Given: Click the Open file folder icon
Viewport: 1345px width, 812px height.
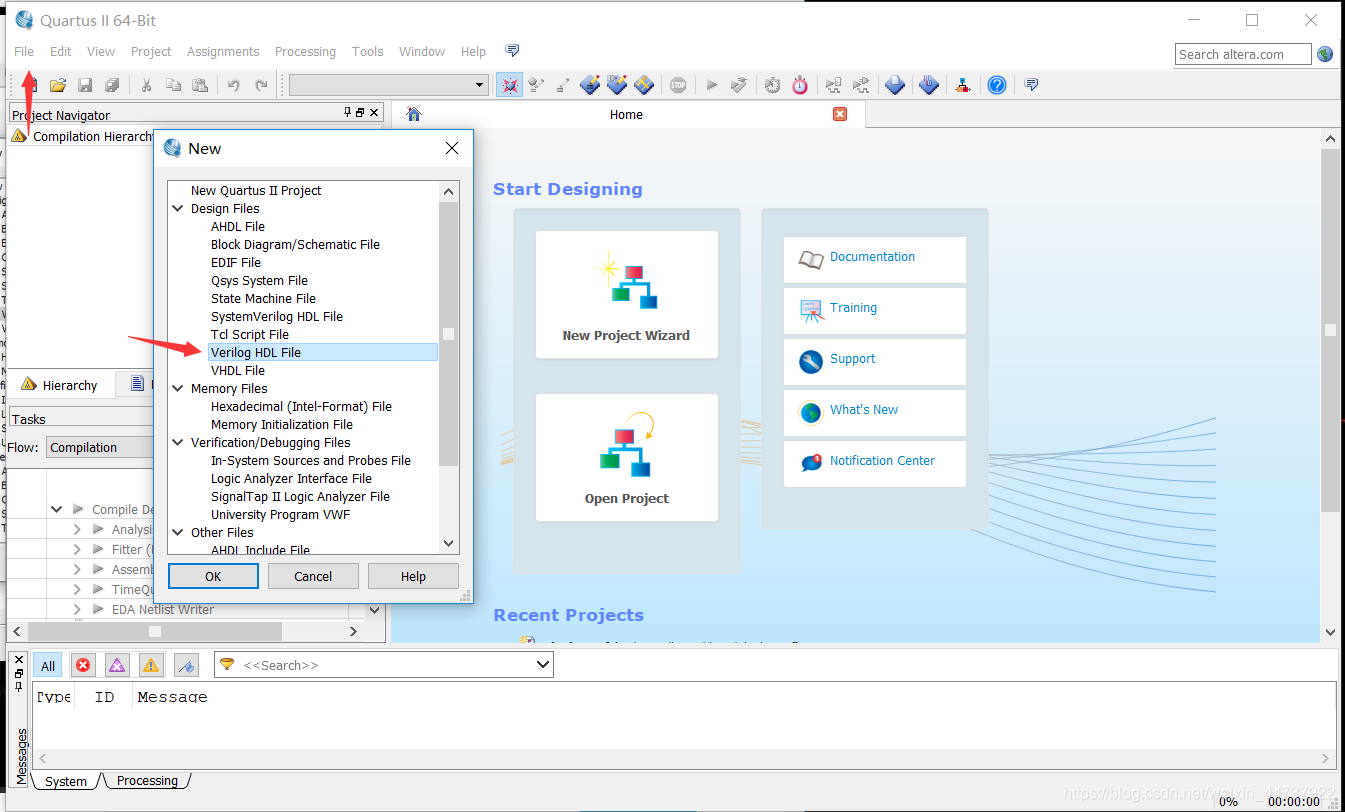Looking at the screenshot, I should click(58, 86).
